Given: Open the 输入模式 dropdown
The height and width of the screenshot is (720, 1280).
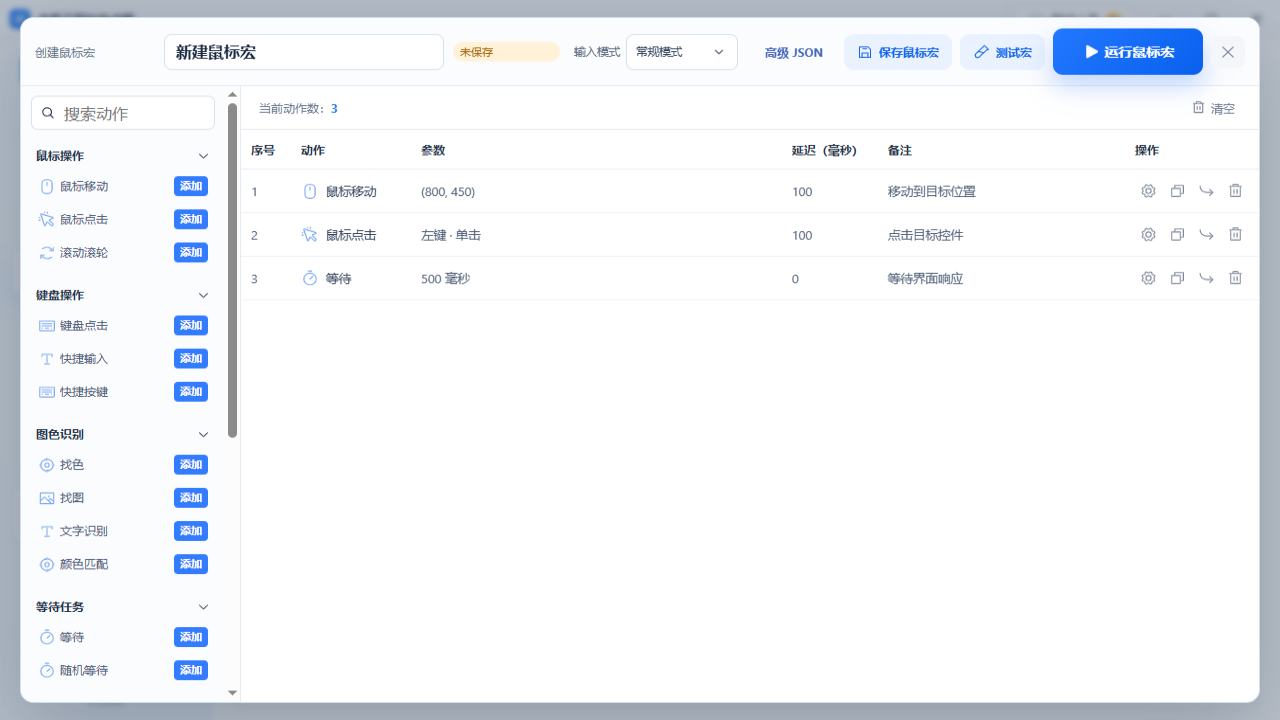Looking at the screenshot, I should (681, 52).
